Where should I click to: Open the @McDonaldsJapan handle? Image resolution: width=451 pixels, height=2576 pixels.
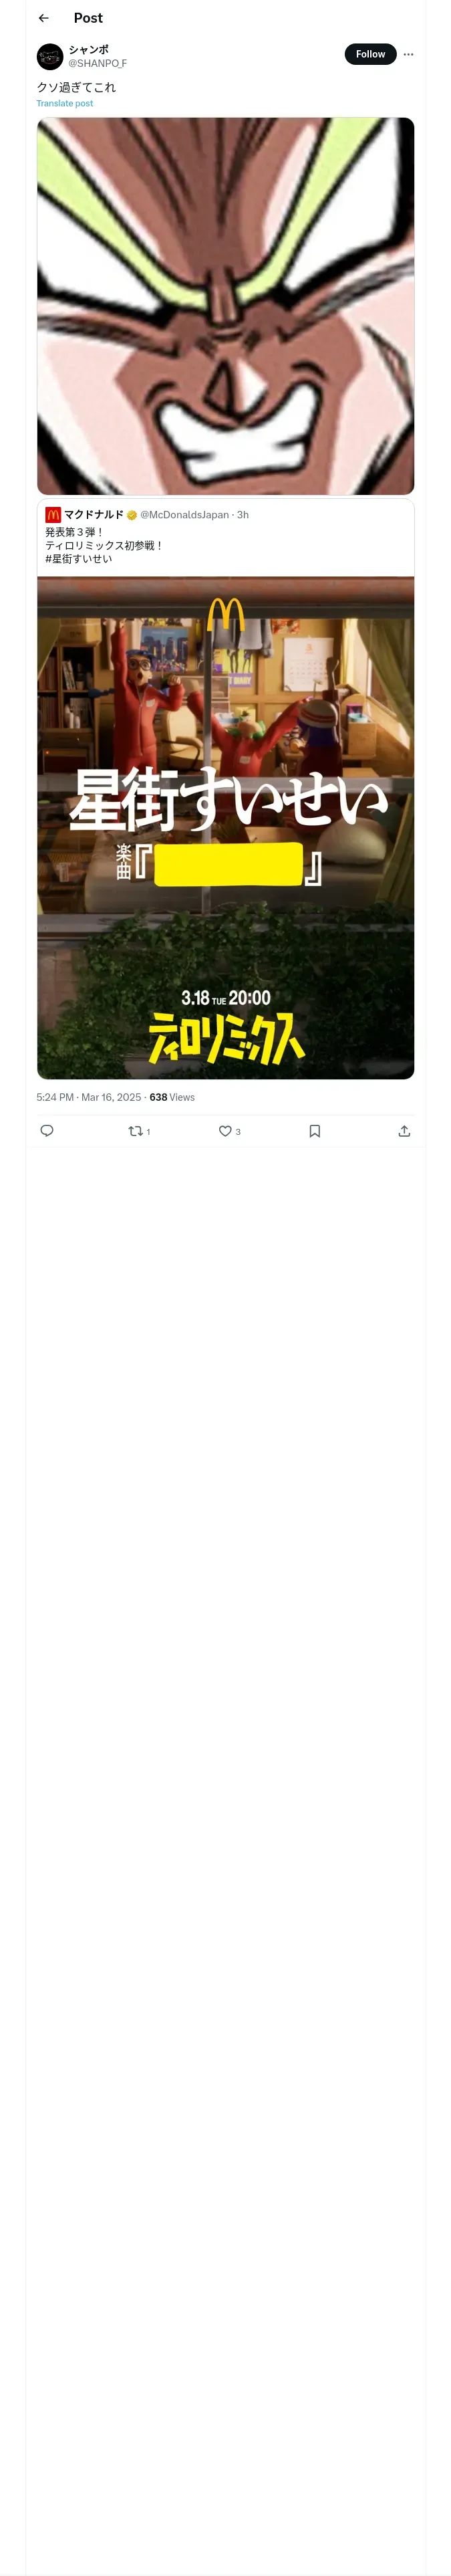185,515
